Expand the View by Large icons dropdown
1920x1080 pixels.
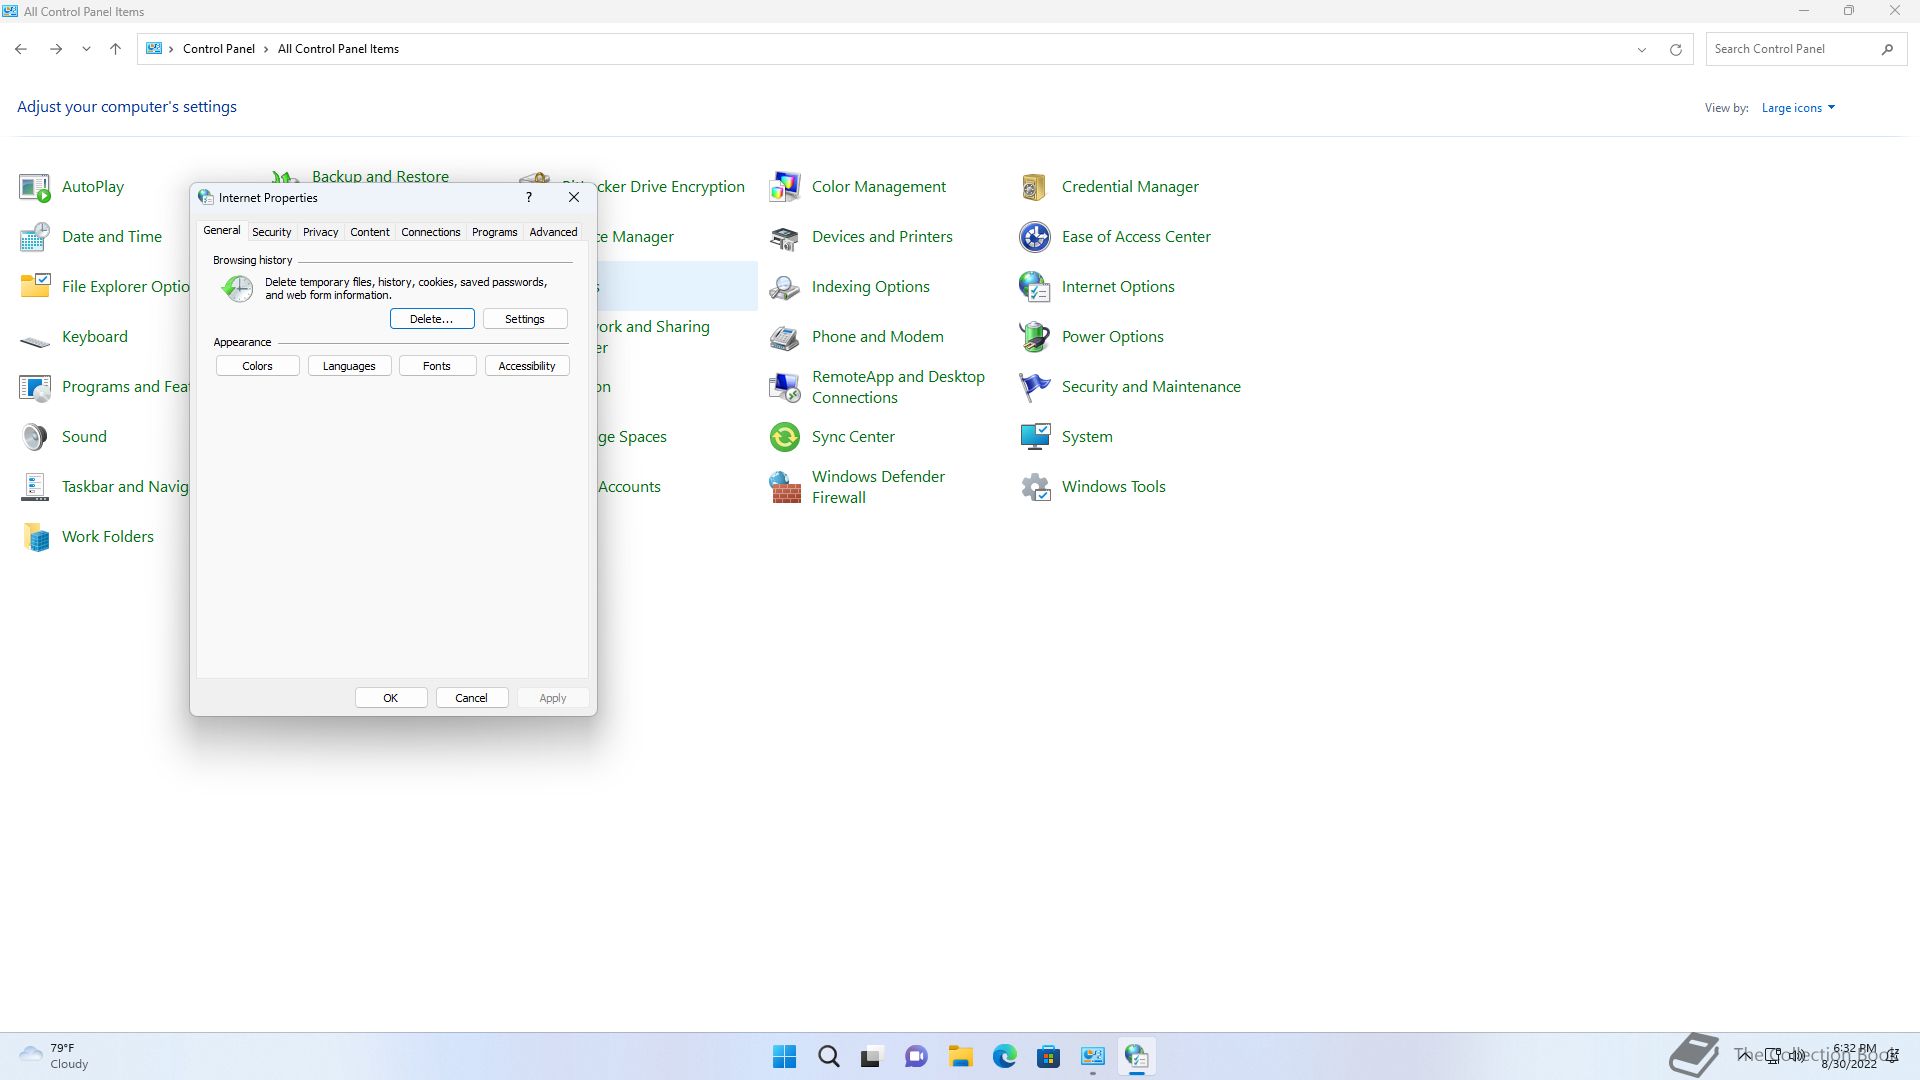pyautogui.click(x=1798, y=108)
